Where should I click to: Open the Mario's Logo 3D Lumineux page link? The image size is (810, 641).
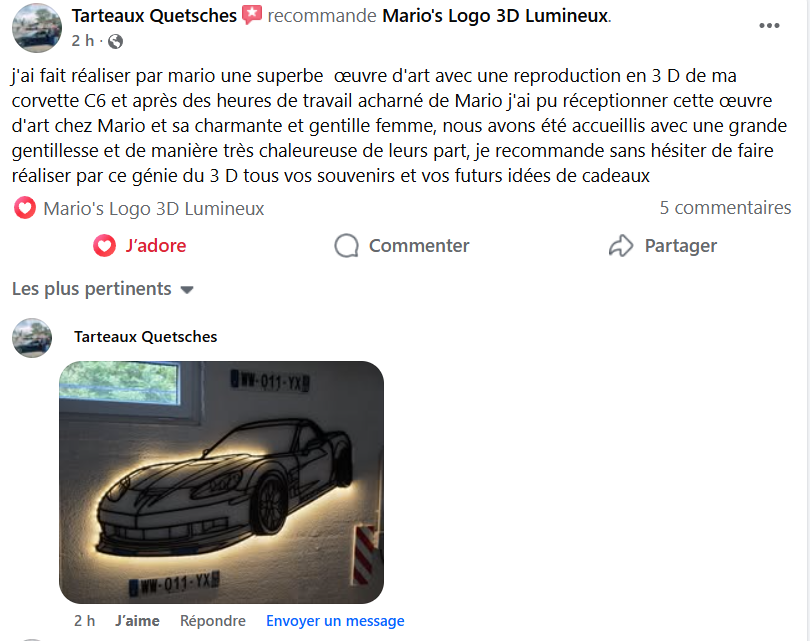[x=496, y=15]
